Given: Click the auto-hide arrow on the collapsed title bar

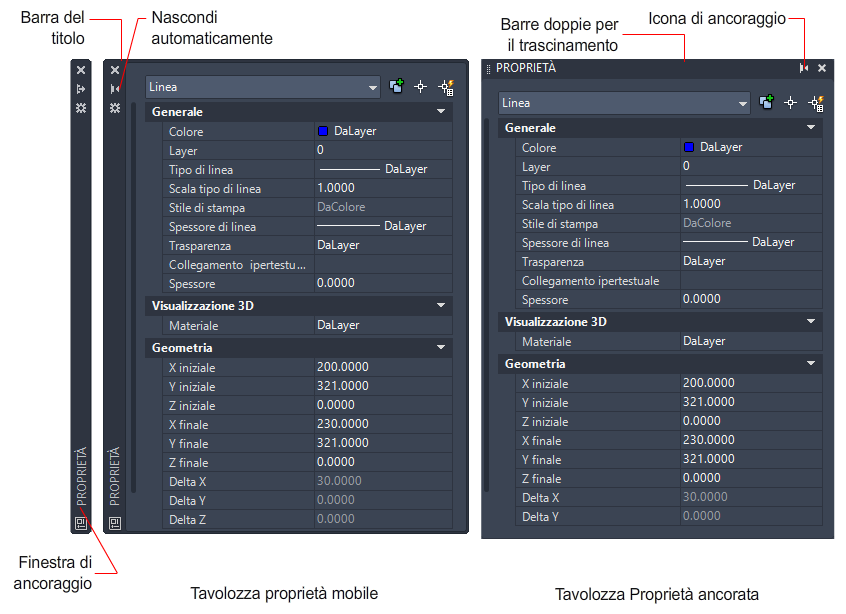Looking at the screenshot, I should [x=81, y=88].
